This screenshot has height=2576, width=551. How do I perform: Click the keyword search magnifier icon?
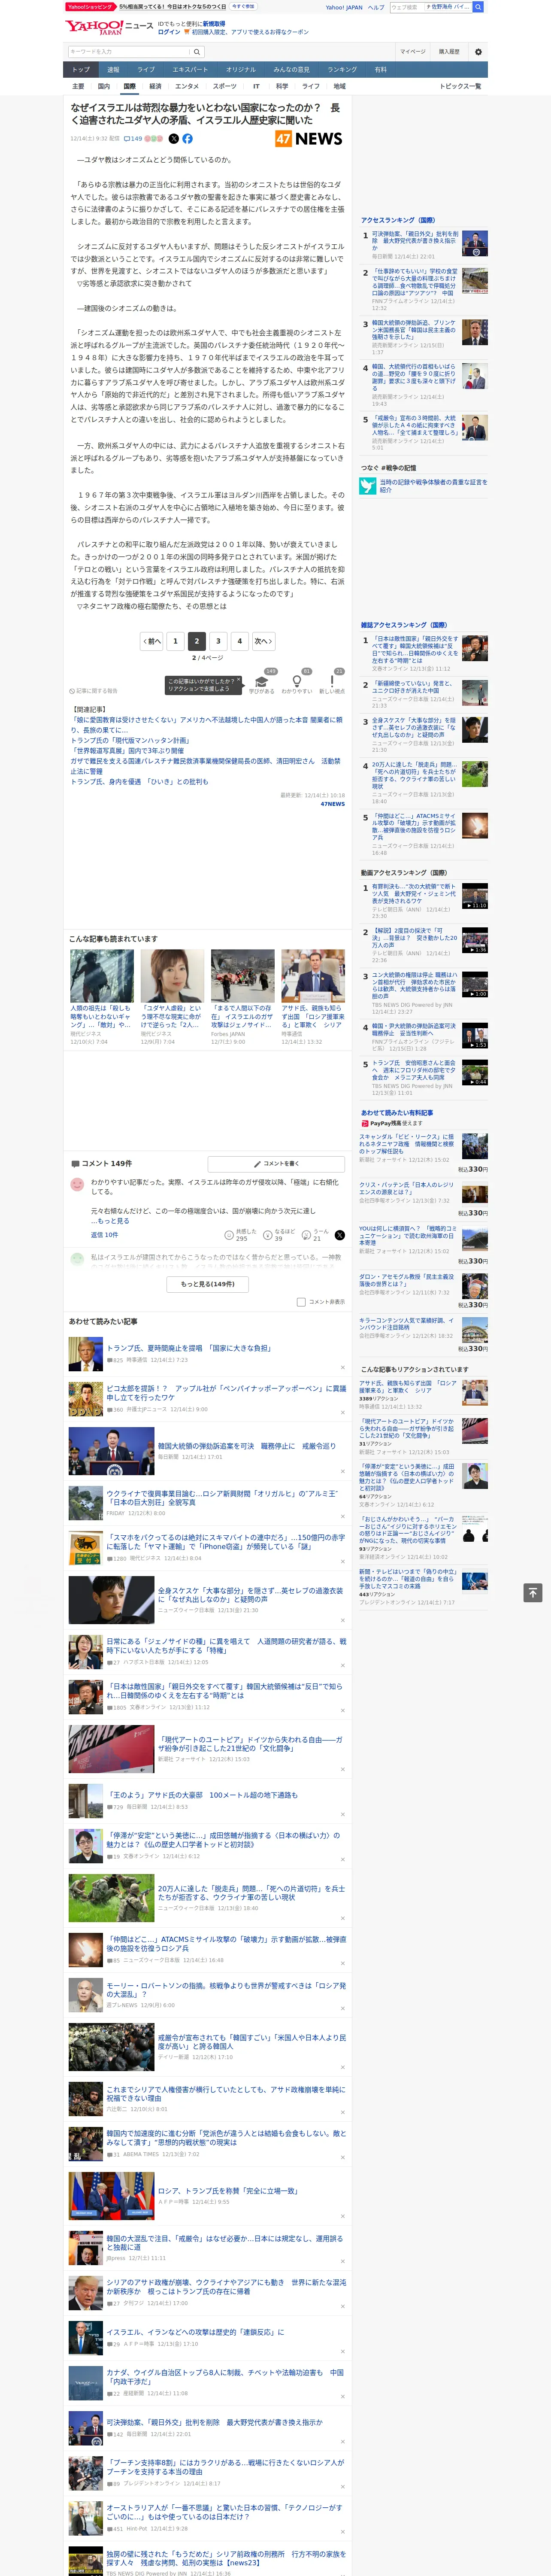[x=196, y=52]
